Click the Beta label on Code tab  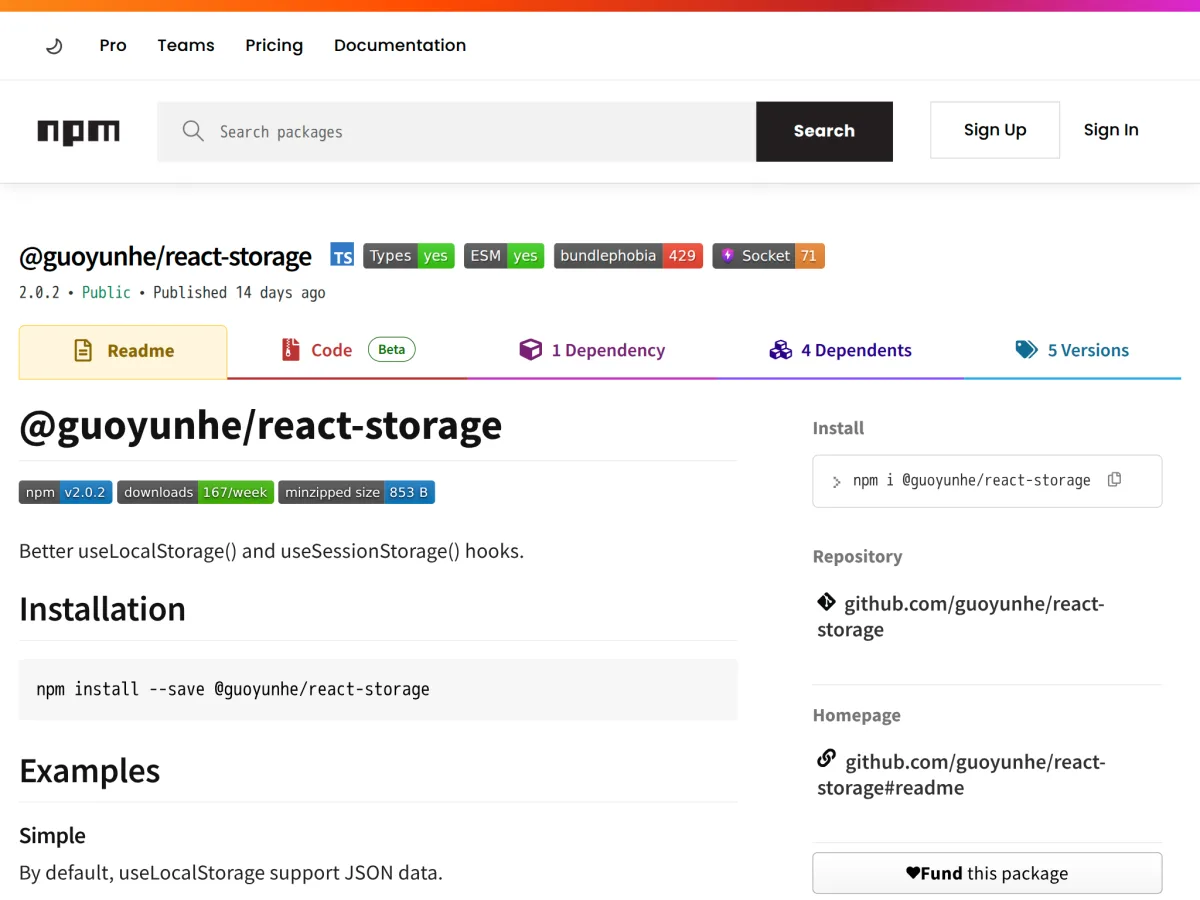[x=392, y=349]
